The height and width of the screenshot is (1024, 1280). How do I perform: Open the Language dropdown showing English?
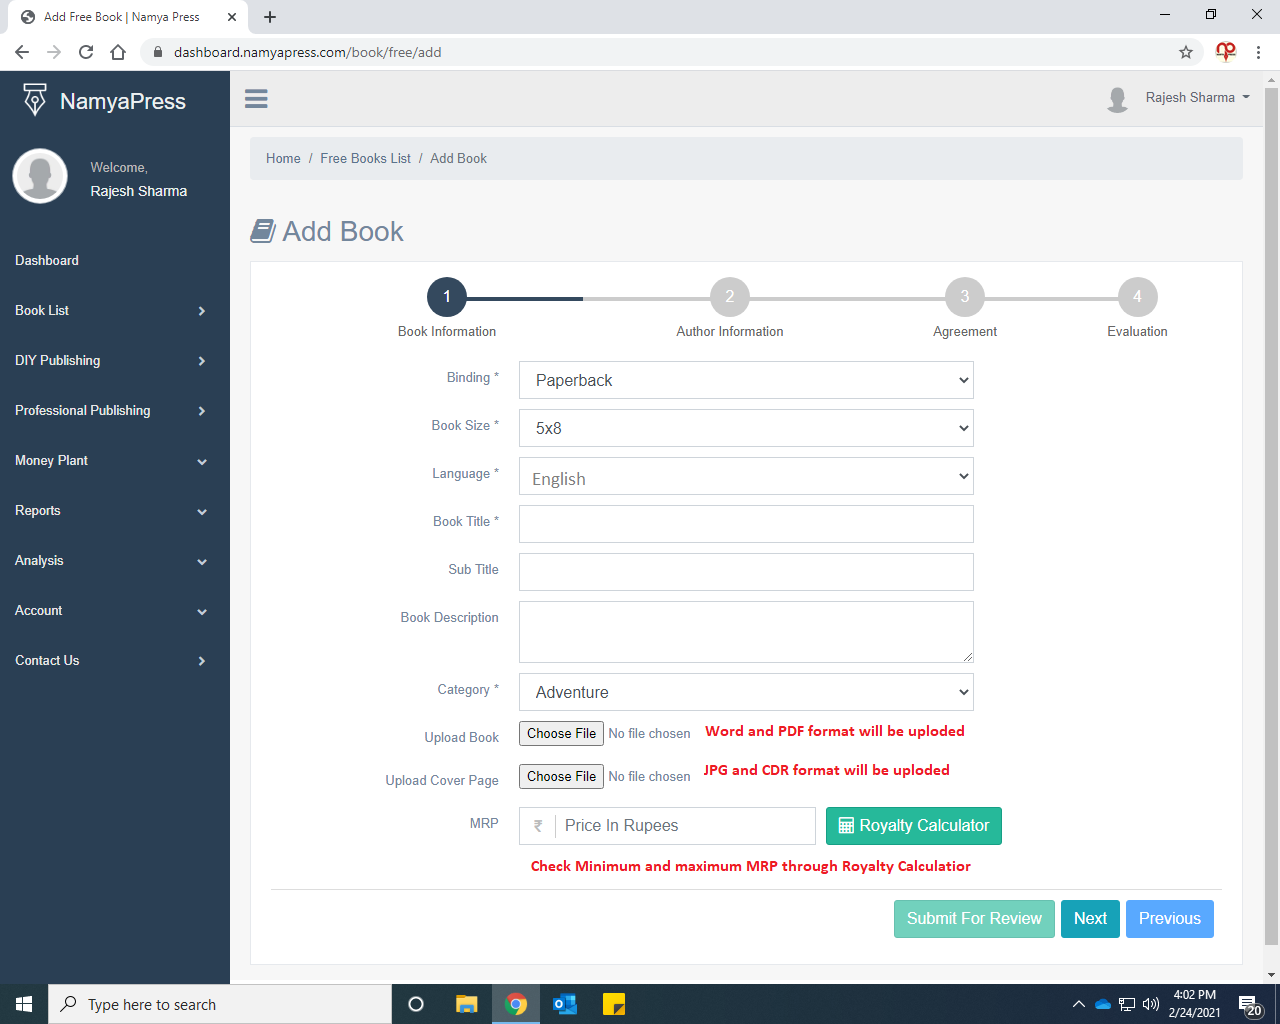[x=746, y=476]
